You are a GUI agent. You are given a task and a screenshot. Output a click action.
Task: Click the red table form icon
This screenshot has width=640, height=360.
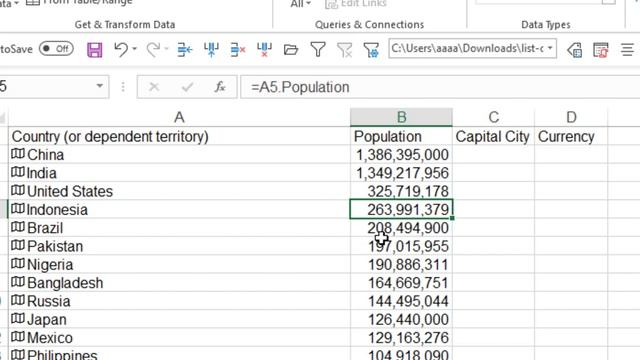(601, 50)
